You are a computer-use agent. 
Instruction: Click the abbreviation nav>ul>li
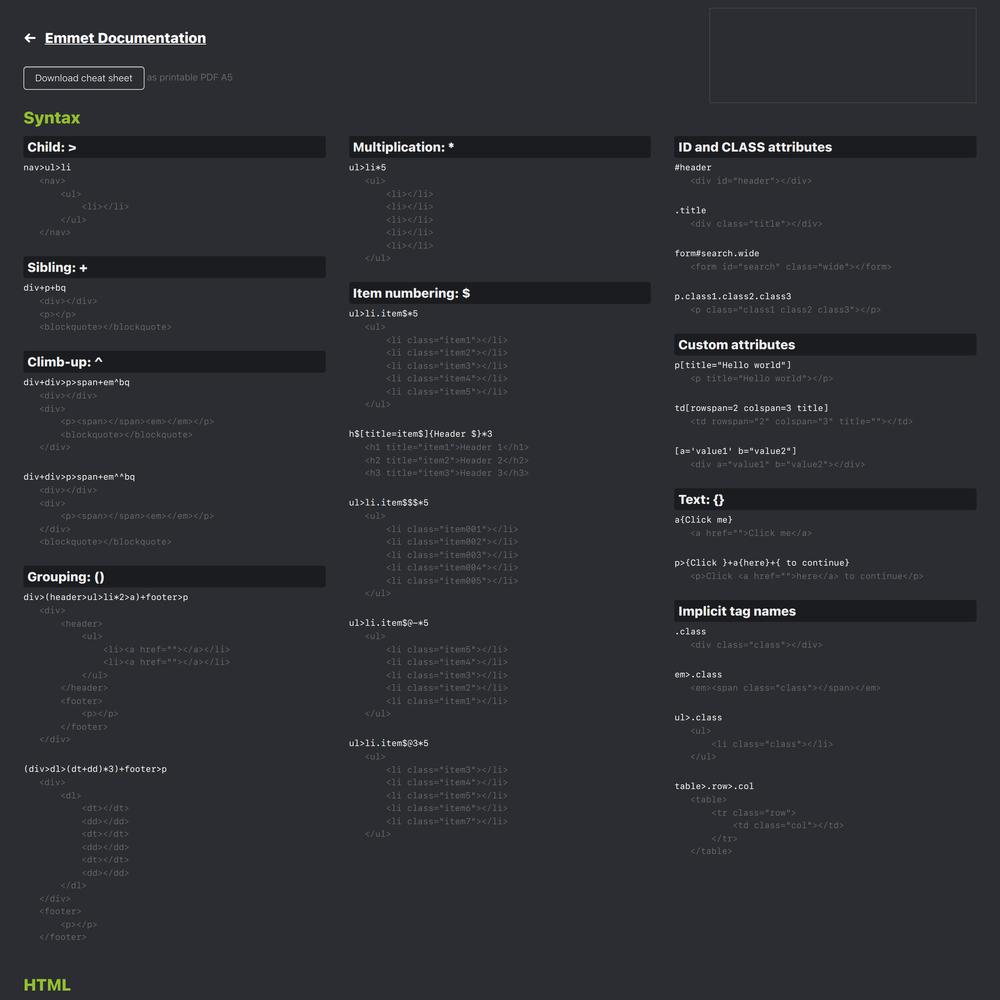(x=47, y=168)
